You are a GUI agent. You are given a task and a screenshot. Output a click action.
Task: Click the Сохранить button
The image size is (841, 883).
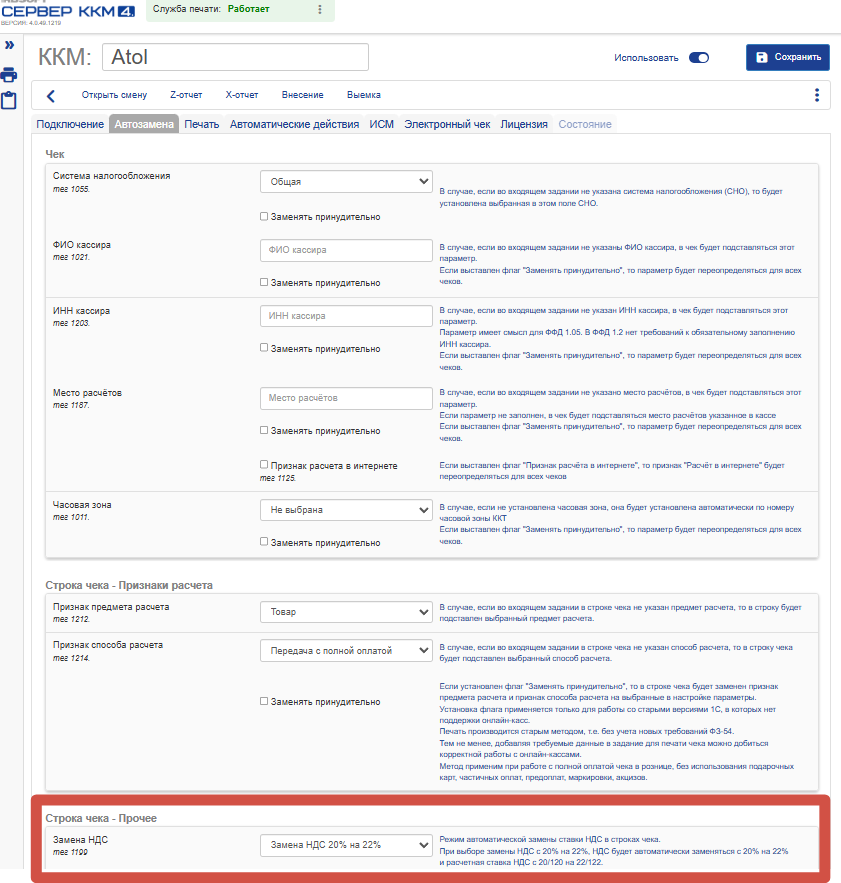787,57
